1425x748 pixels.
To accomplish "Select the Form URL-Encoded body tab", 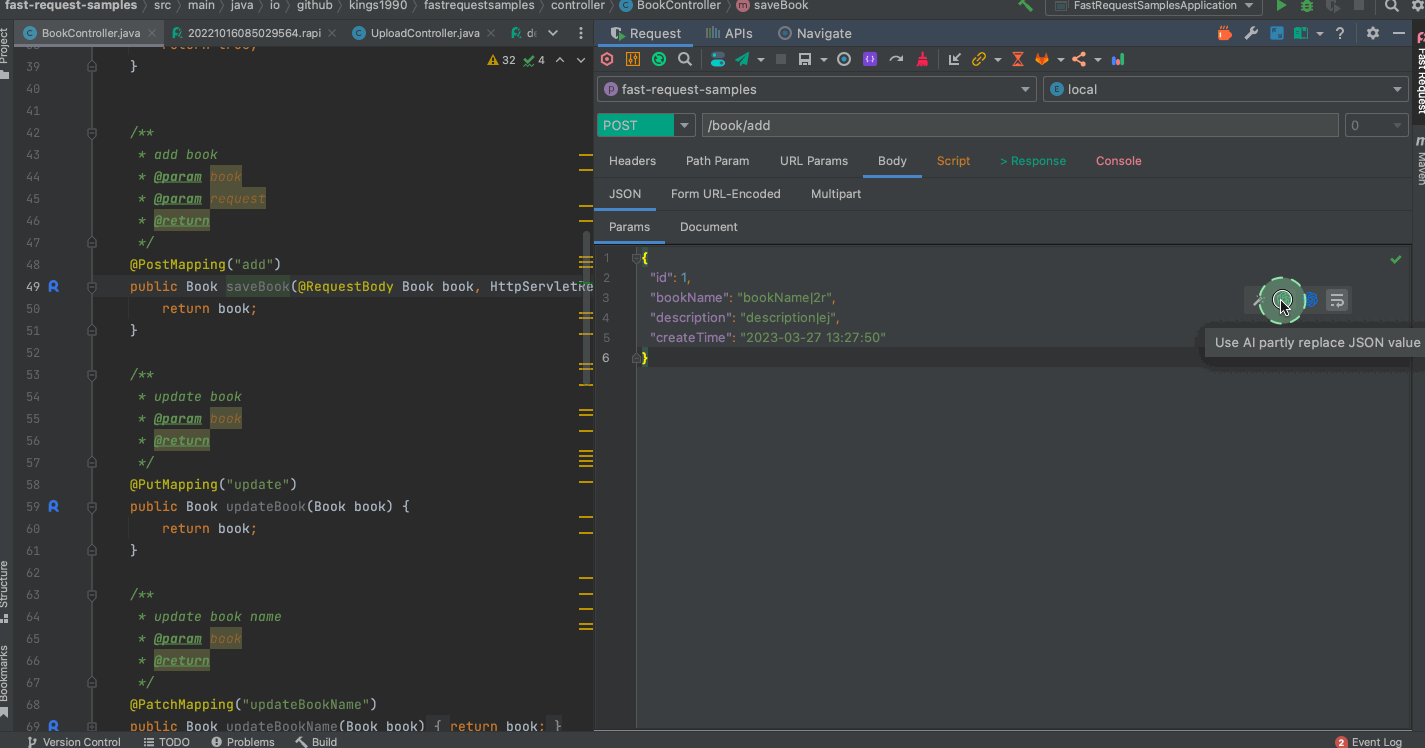I will pos(725,194).
